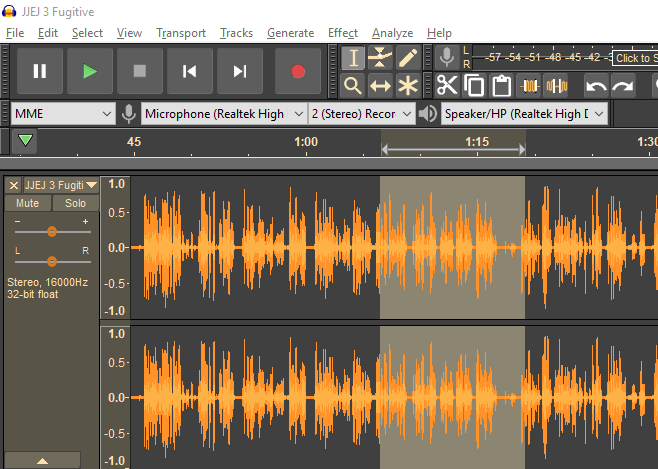Click the Paste clipboard icon
Viewport: 658px width, 469px height.
502,86
